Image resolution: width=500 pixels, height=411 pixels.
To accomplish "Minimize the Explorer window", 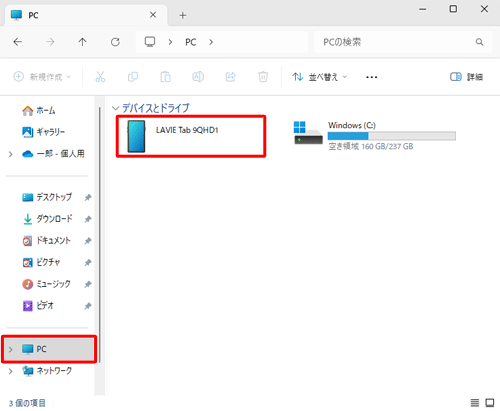I will coord(422,9).
